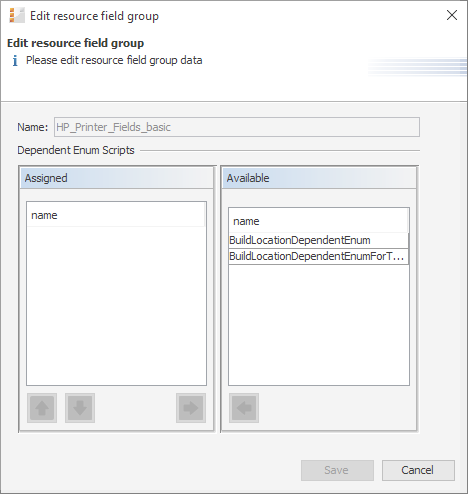Click the Assigned panel header
This screenshot has width=468, height=494.
pyautogui.click(x=117, y=178)
